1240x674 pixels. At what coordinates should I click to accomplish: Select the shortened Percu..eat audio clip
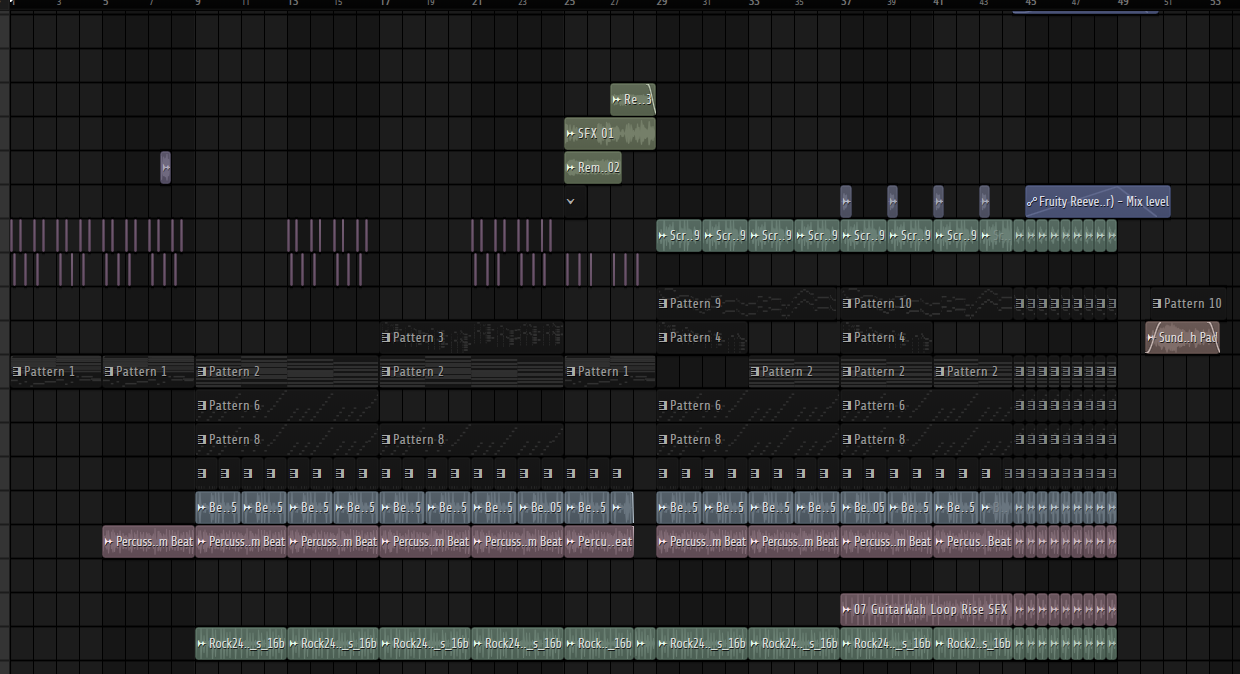[599, 541]
